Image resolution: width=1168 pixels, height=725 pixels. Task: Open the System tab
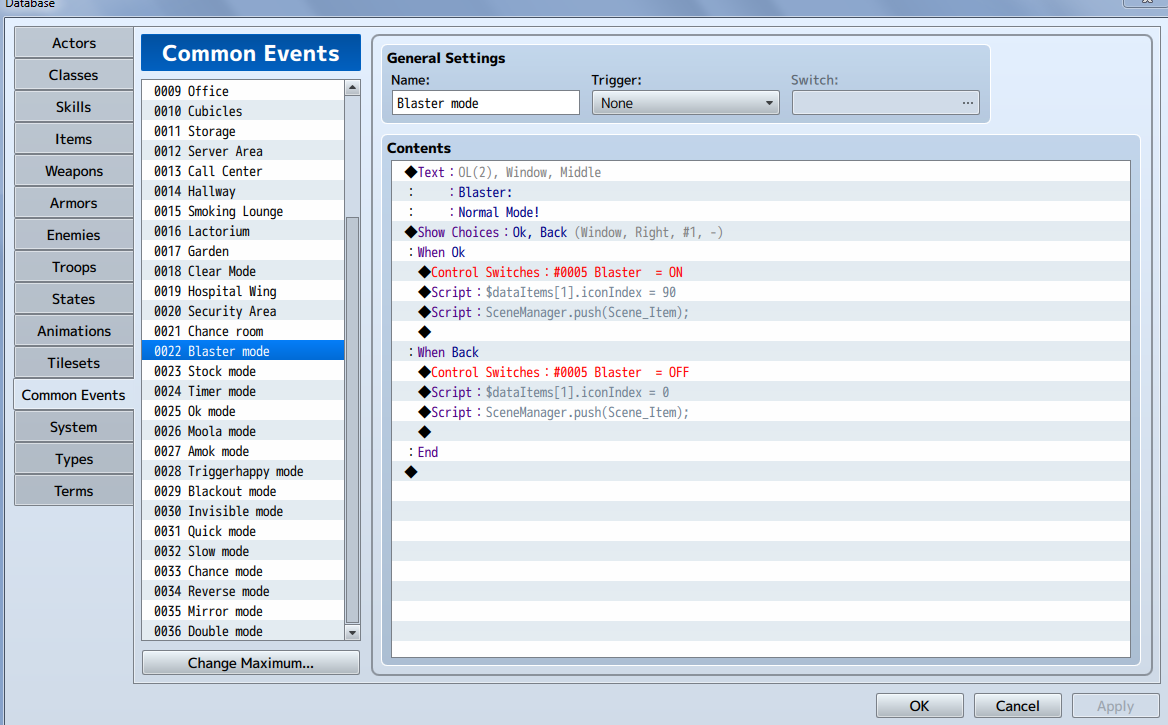click(74, 428)
